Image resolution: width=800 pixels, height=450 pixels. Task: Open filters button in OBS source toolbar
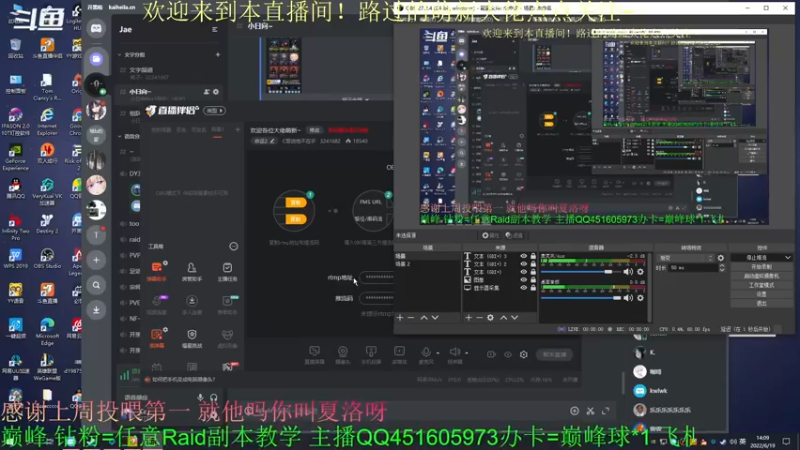pyautogui.click(x=514, y=235)
